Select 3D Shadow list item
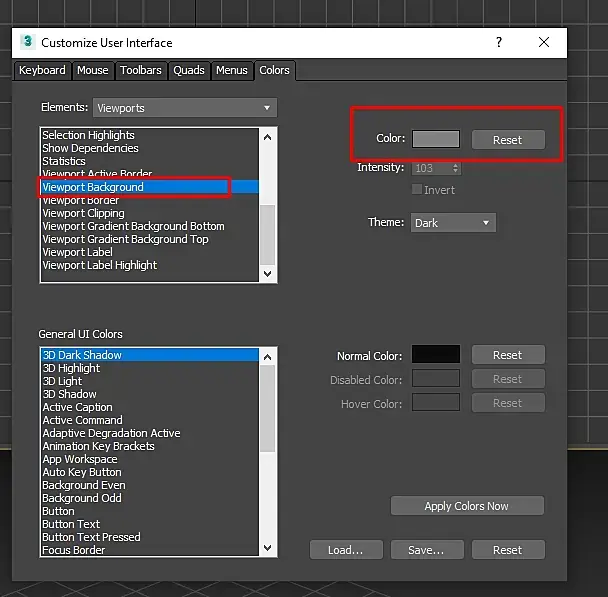The image size is (608, 597). click(x=150, y=394)
